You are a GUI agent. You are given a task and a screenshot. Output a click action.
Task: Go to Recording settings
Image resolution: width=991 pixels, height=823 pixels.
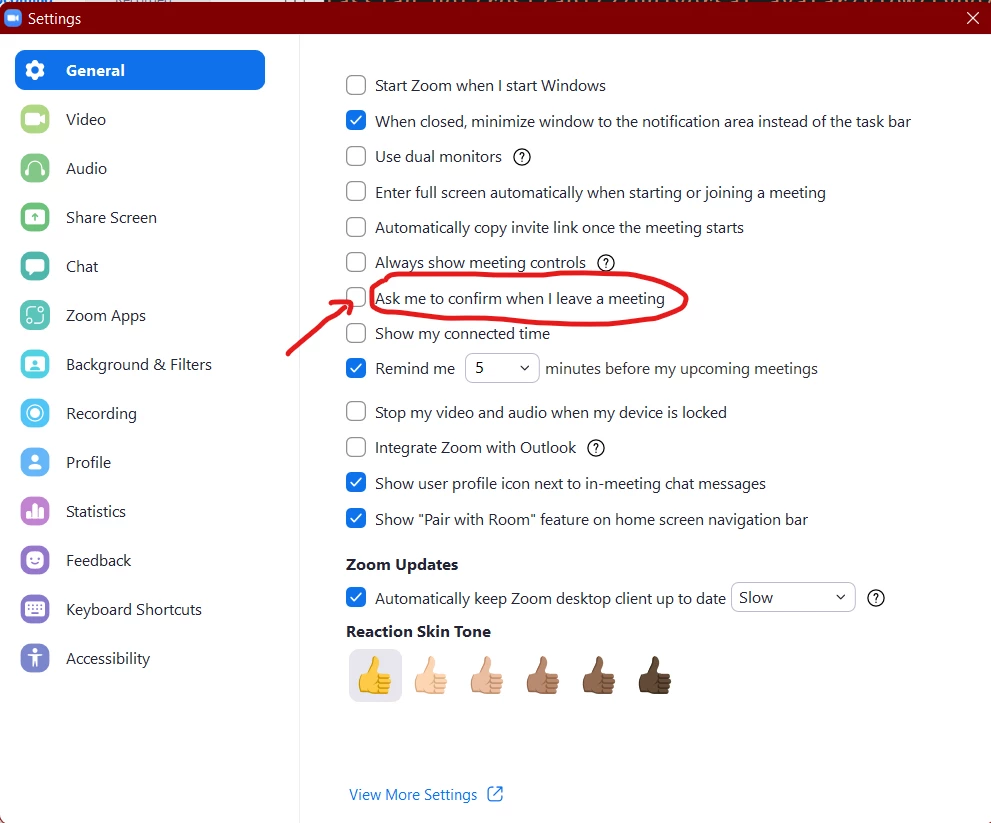click(140, 413)
